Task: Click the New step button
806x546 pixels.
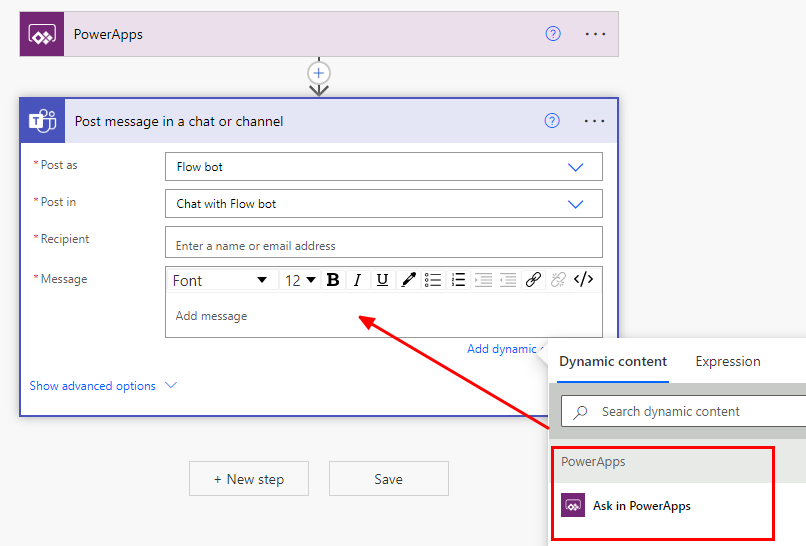Action: click(x=249, y=479)
